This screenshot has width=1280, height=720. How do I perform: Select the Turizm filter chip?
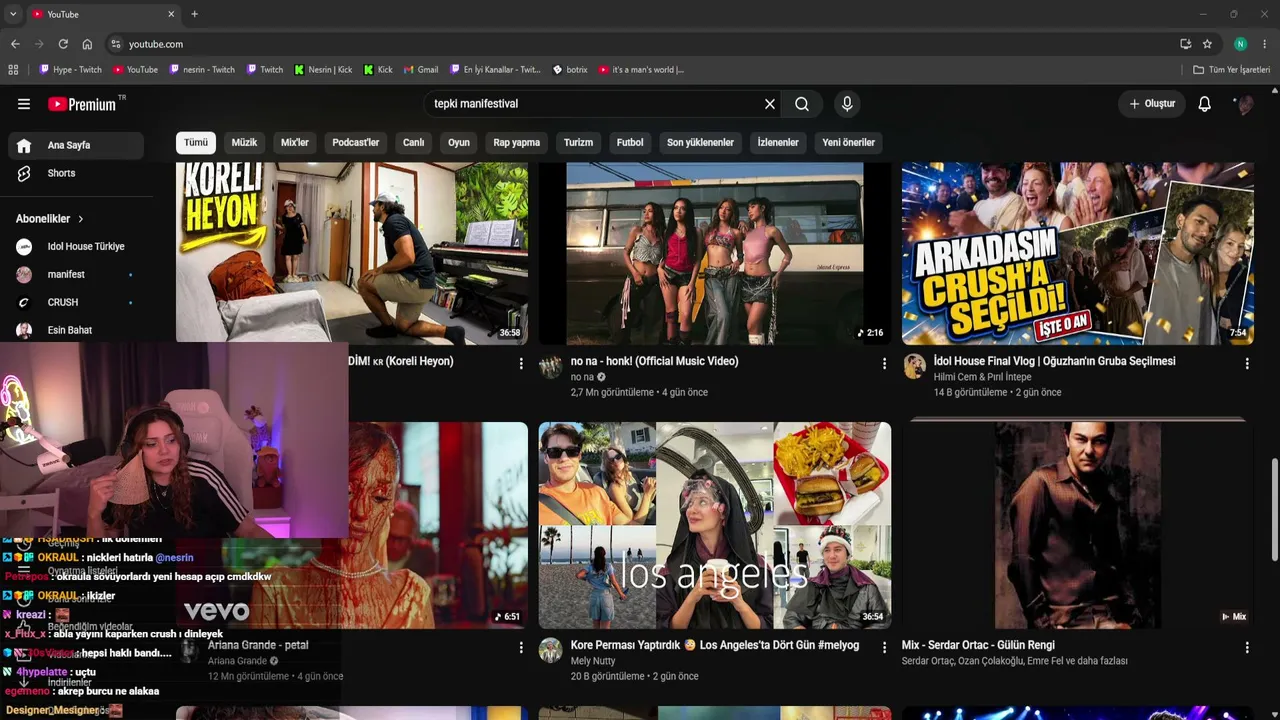click(x=578, y=142)
